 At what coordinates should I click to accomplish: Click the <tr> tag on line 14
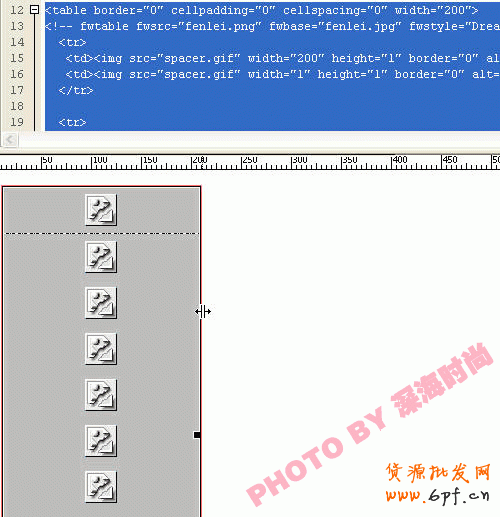(72, 42)
